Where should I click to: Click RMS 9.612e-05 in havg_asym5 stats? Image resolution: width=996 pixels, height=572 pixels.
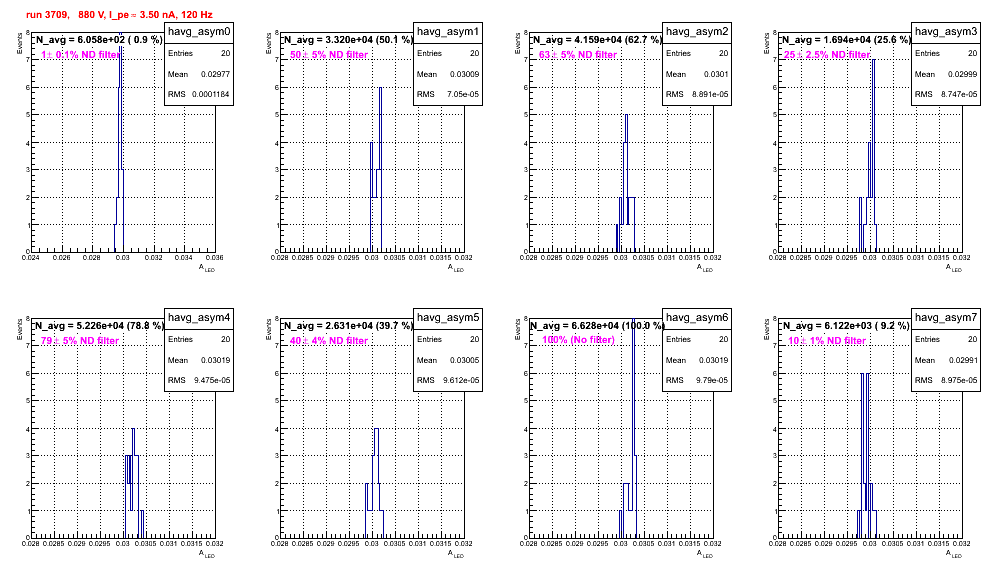[448, 381]
